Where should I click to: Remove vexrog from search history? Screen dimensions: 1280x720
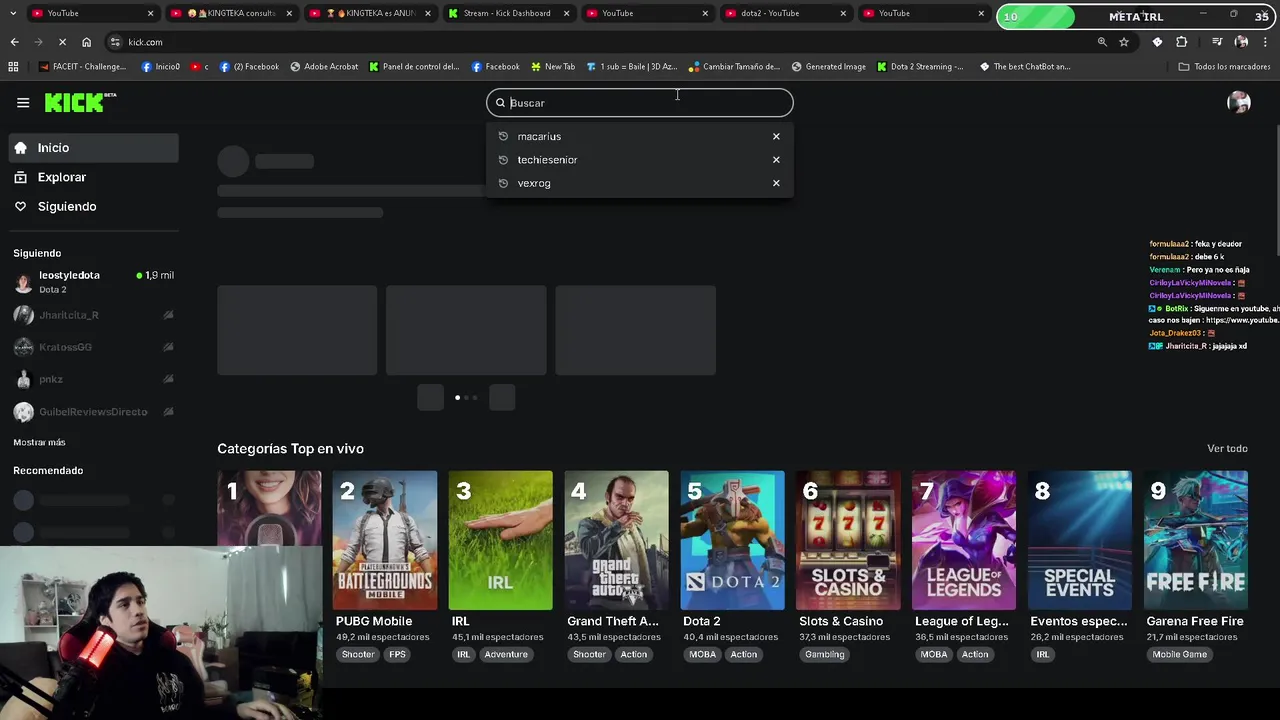776,183
